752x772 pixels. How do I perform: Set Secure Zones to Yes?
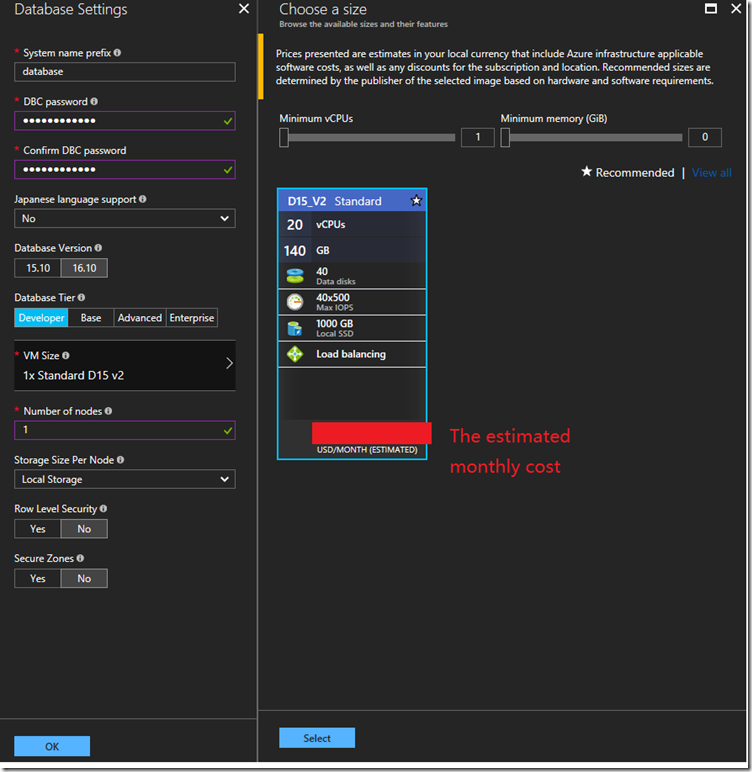pos(38,578)
